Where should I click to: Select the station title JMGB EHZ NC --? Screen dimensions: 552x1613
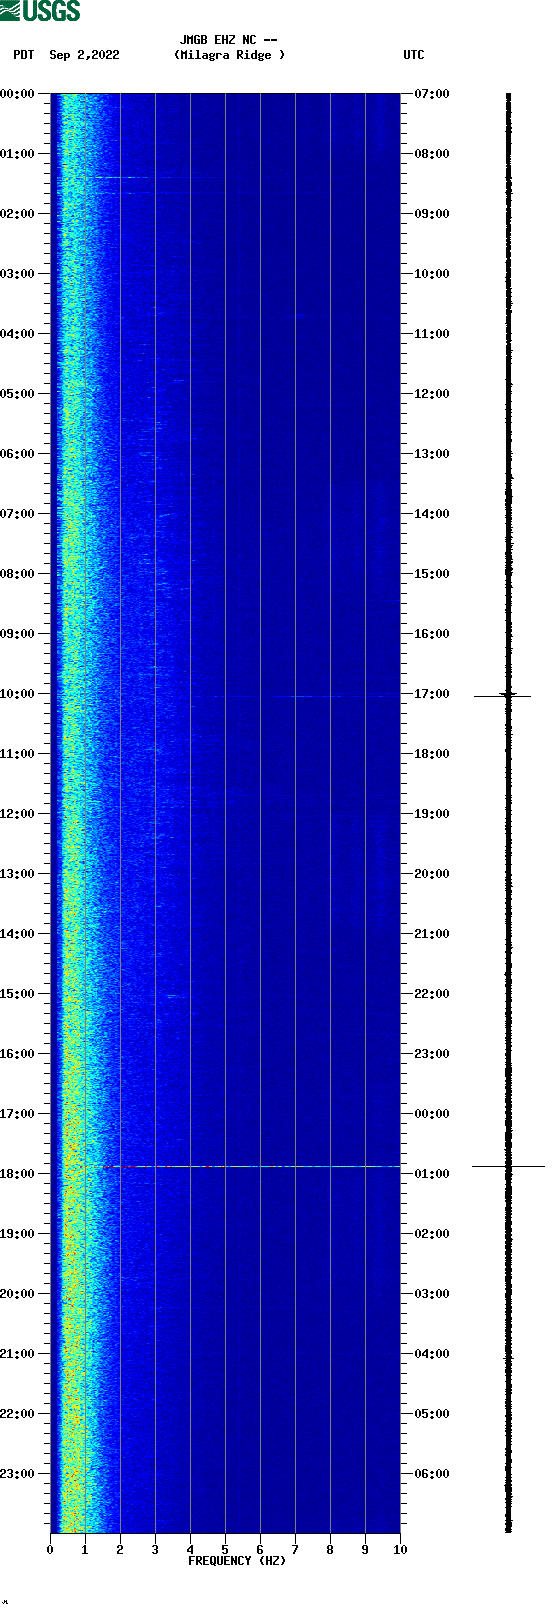[229, 40]
